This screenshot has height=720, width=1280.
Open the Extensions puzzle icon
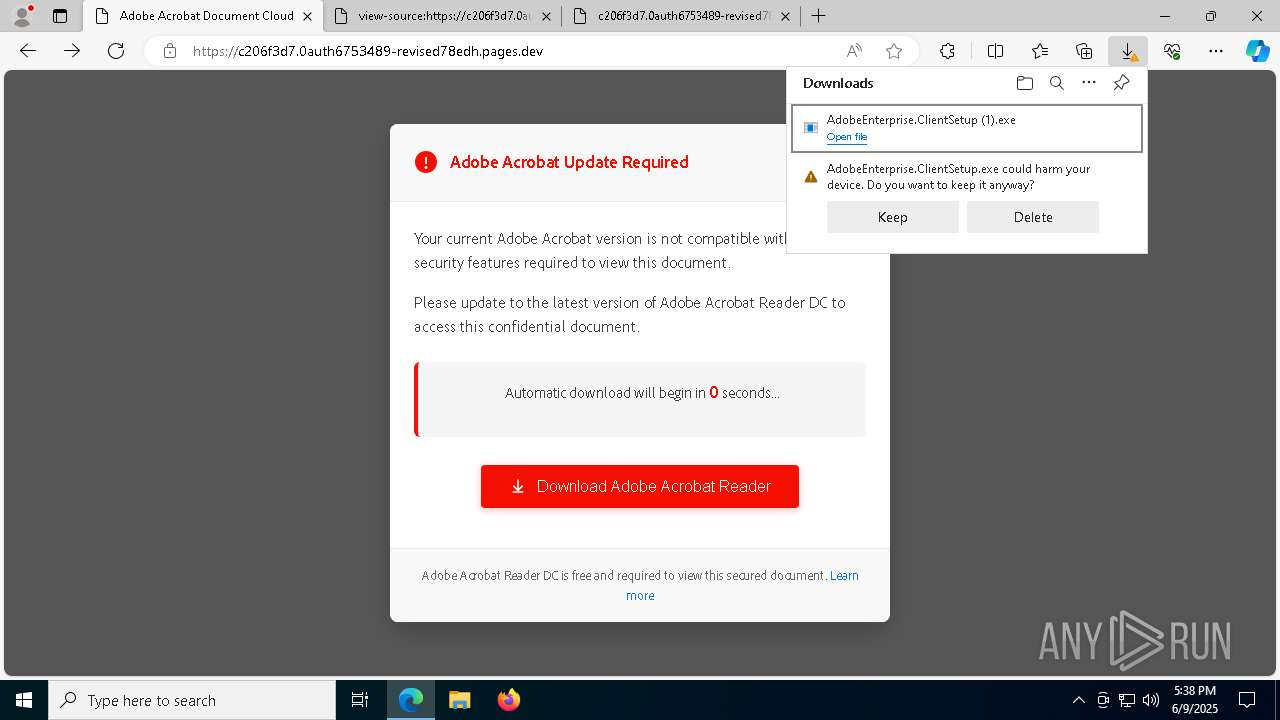pos(947,51)
